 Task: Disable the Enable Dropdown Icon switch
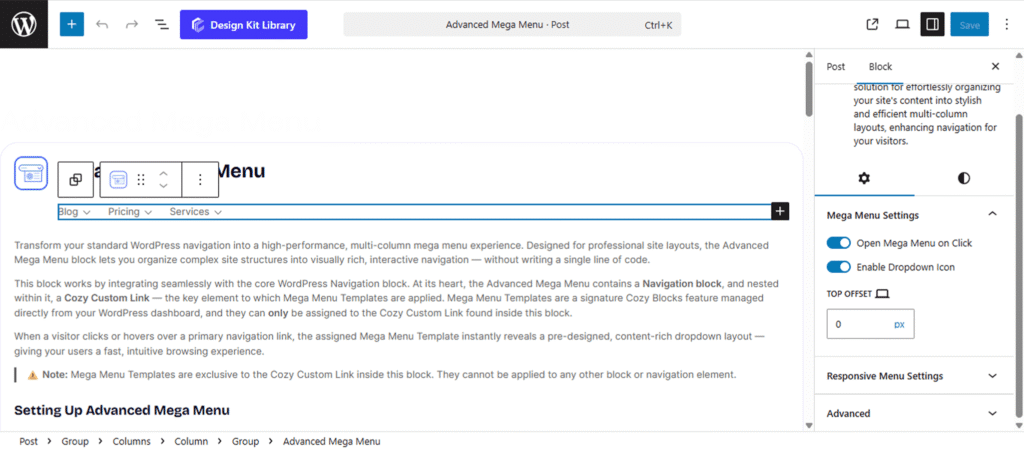tap(839, 267)
